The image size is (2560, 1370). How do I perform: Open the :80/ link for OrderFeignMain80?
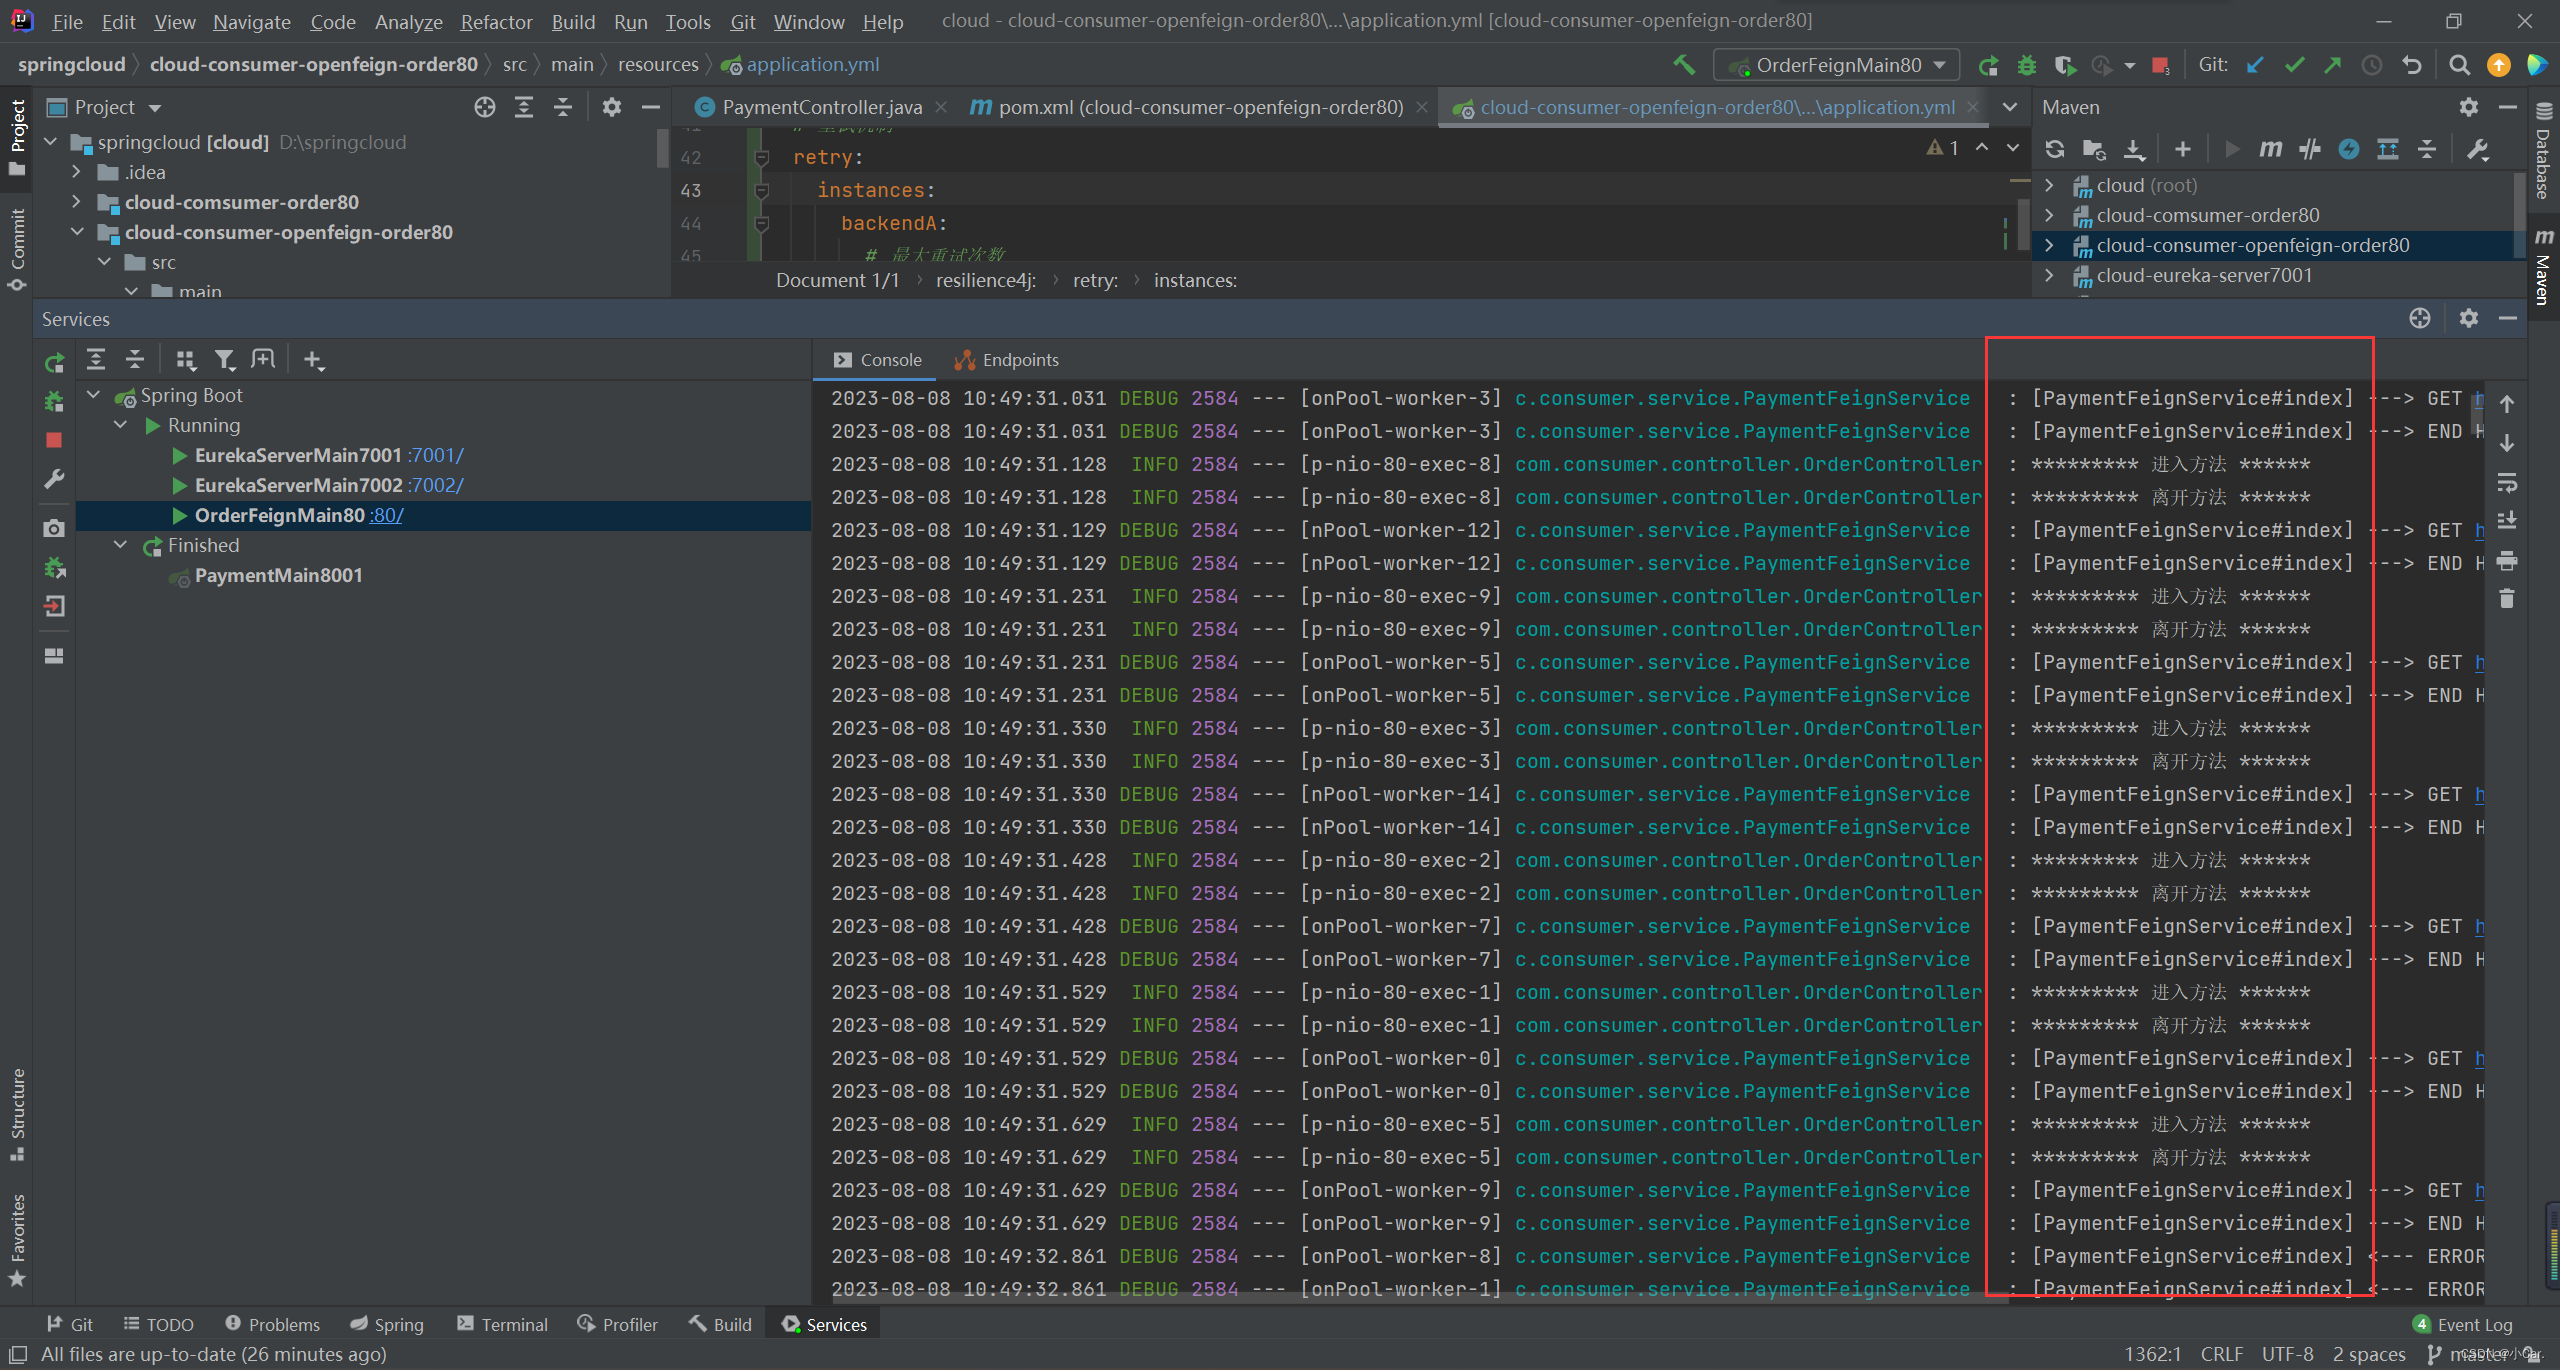click(x=386, y=515)
